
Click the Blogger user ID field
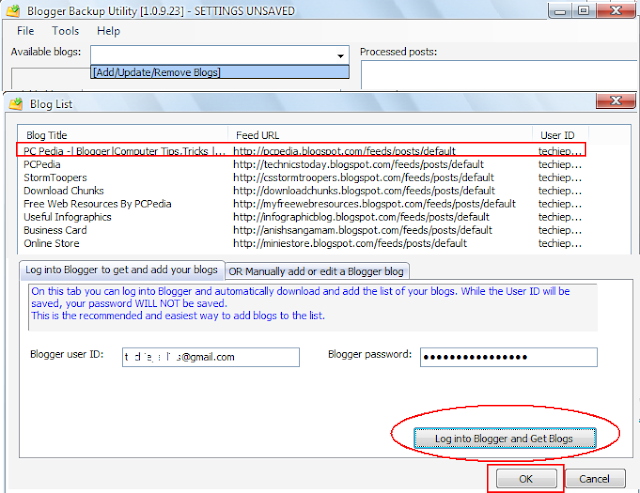211,357
